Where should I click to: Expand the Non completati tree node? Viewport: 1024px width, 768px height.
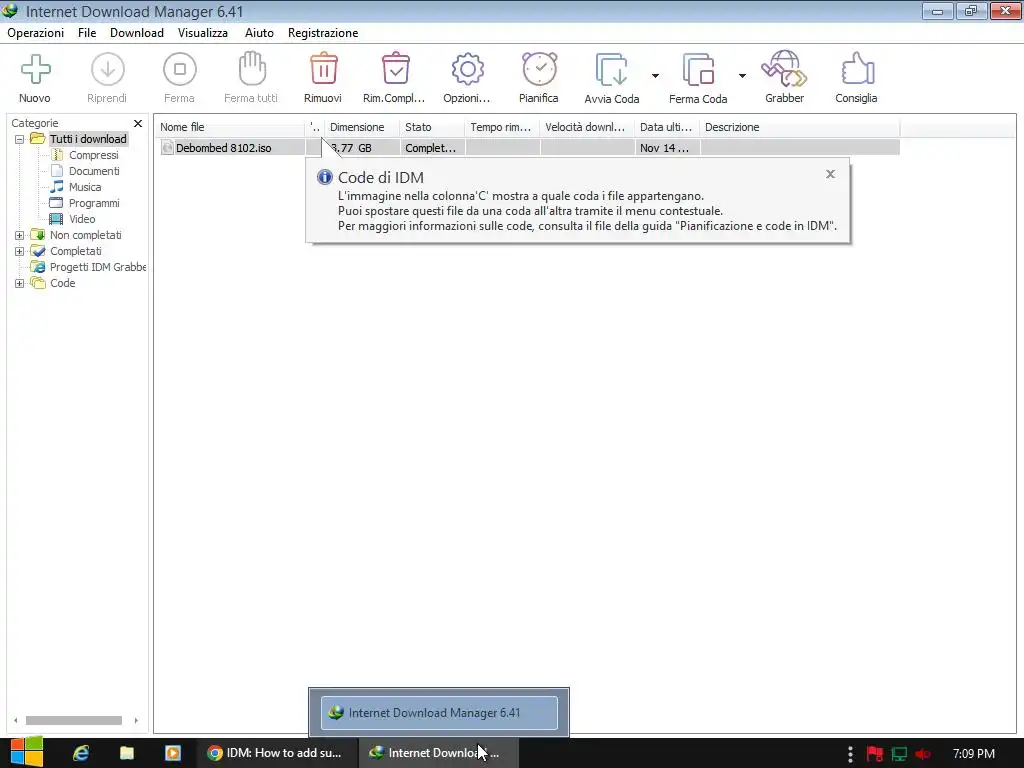pos(20,235)
